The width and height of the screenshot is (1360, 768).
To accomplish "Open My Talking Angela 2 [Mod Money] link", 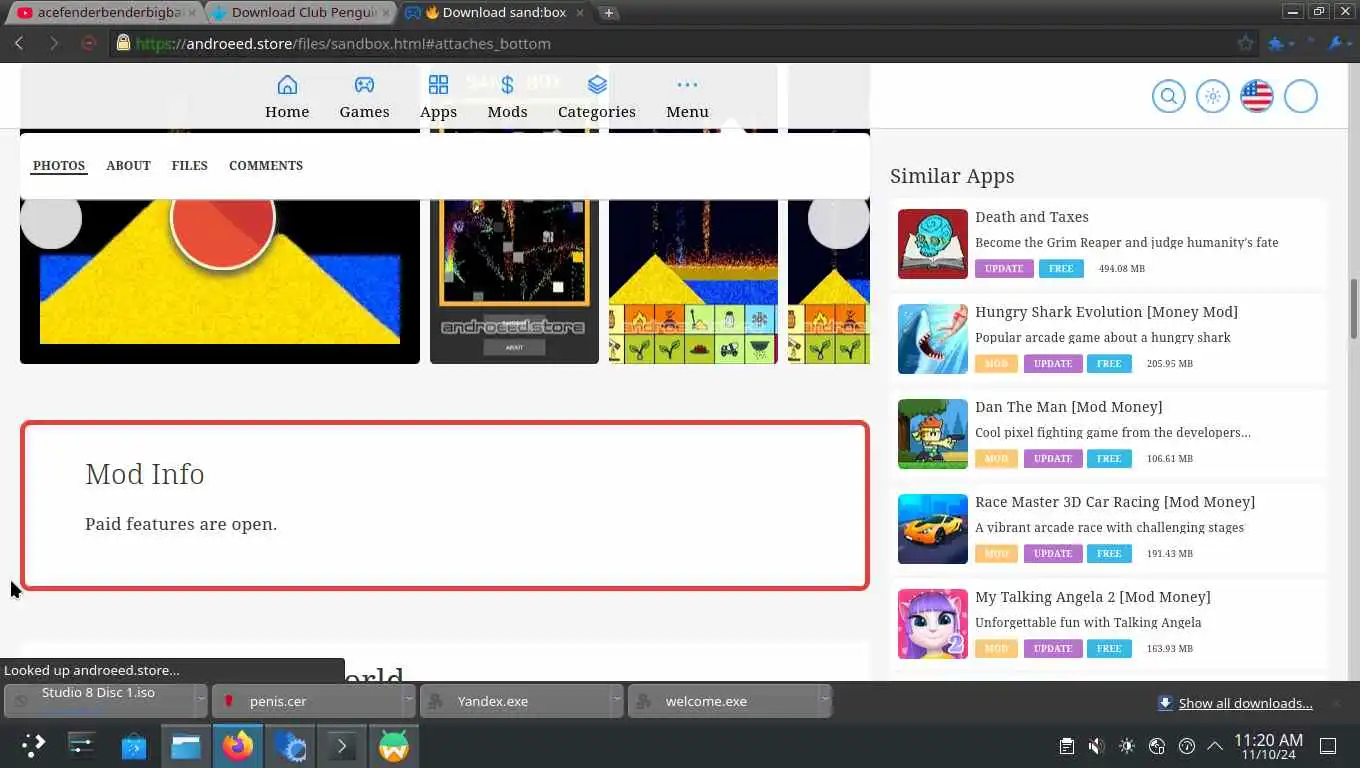I will 1092,597.
